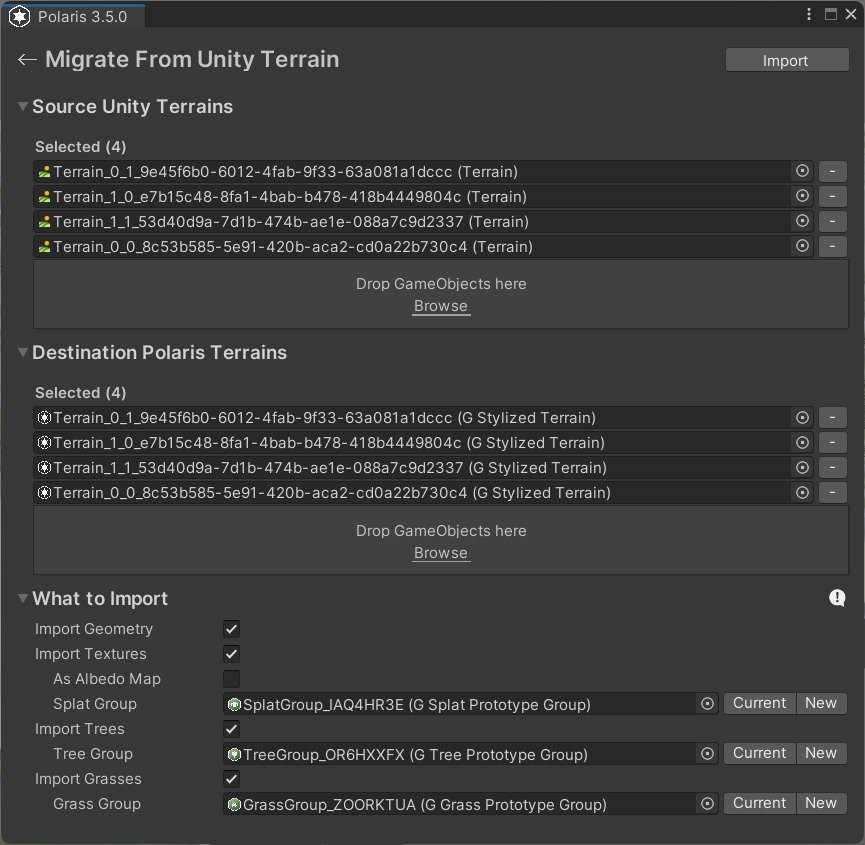865x845 pixels.
Task: Click the warning info icon in What to Import
Action: pyautogui.click(x=837, y=598)
